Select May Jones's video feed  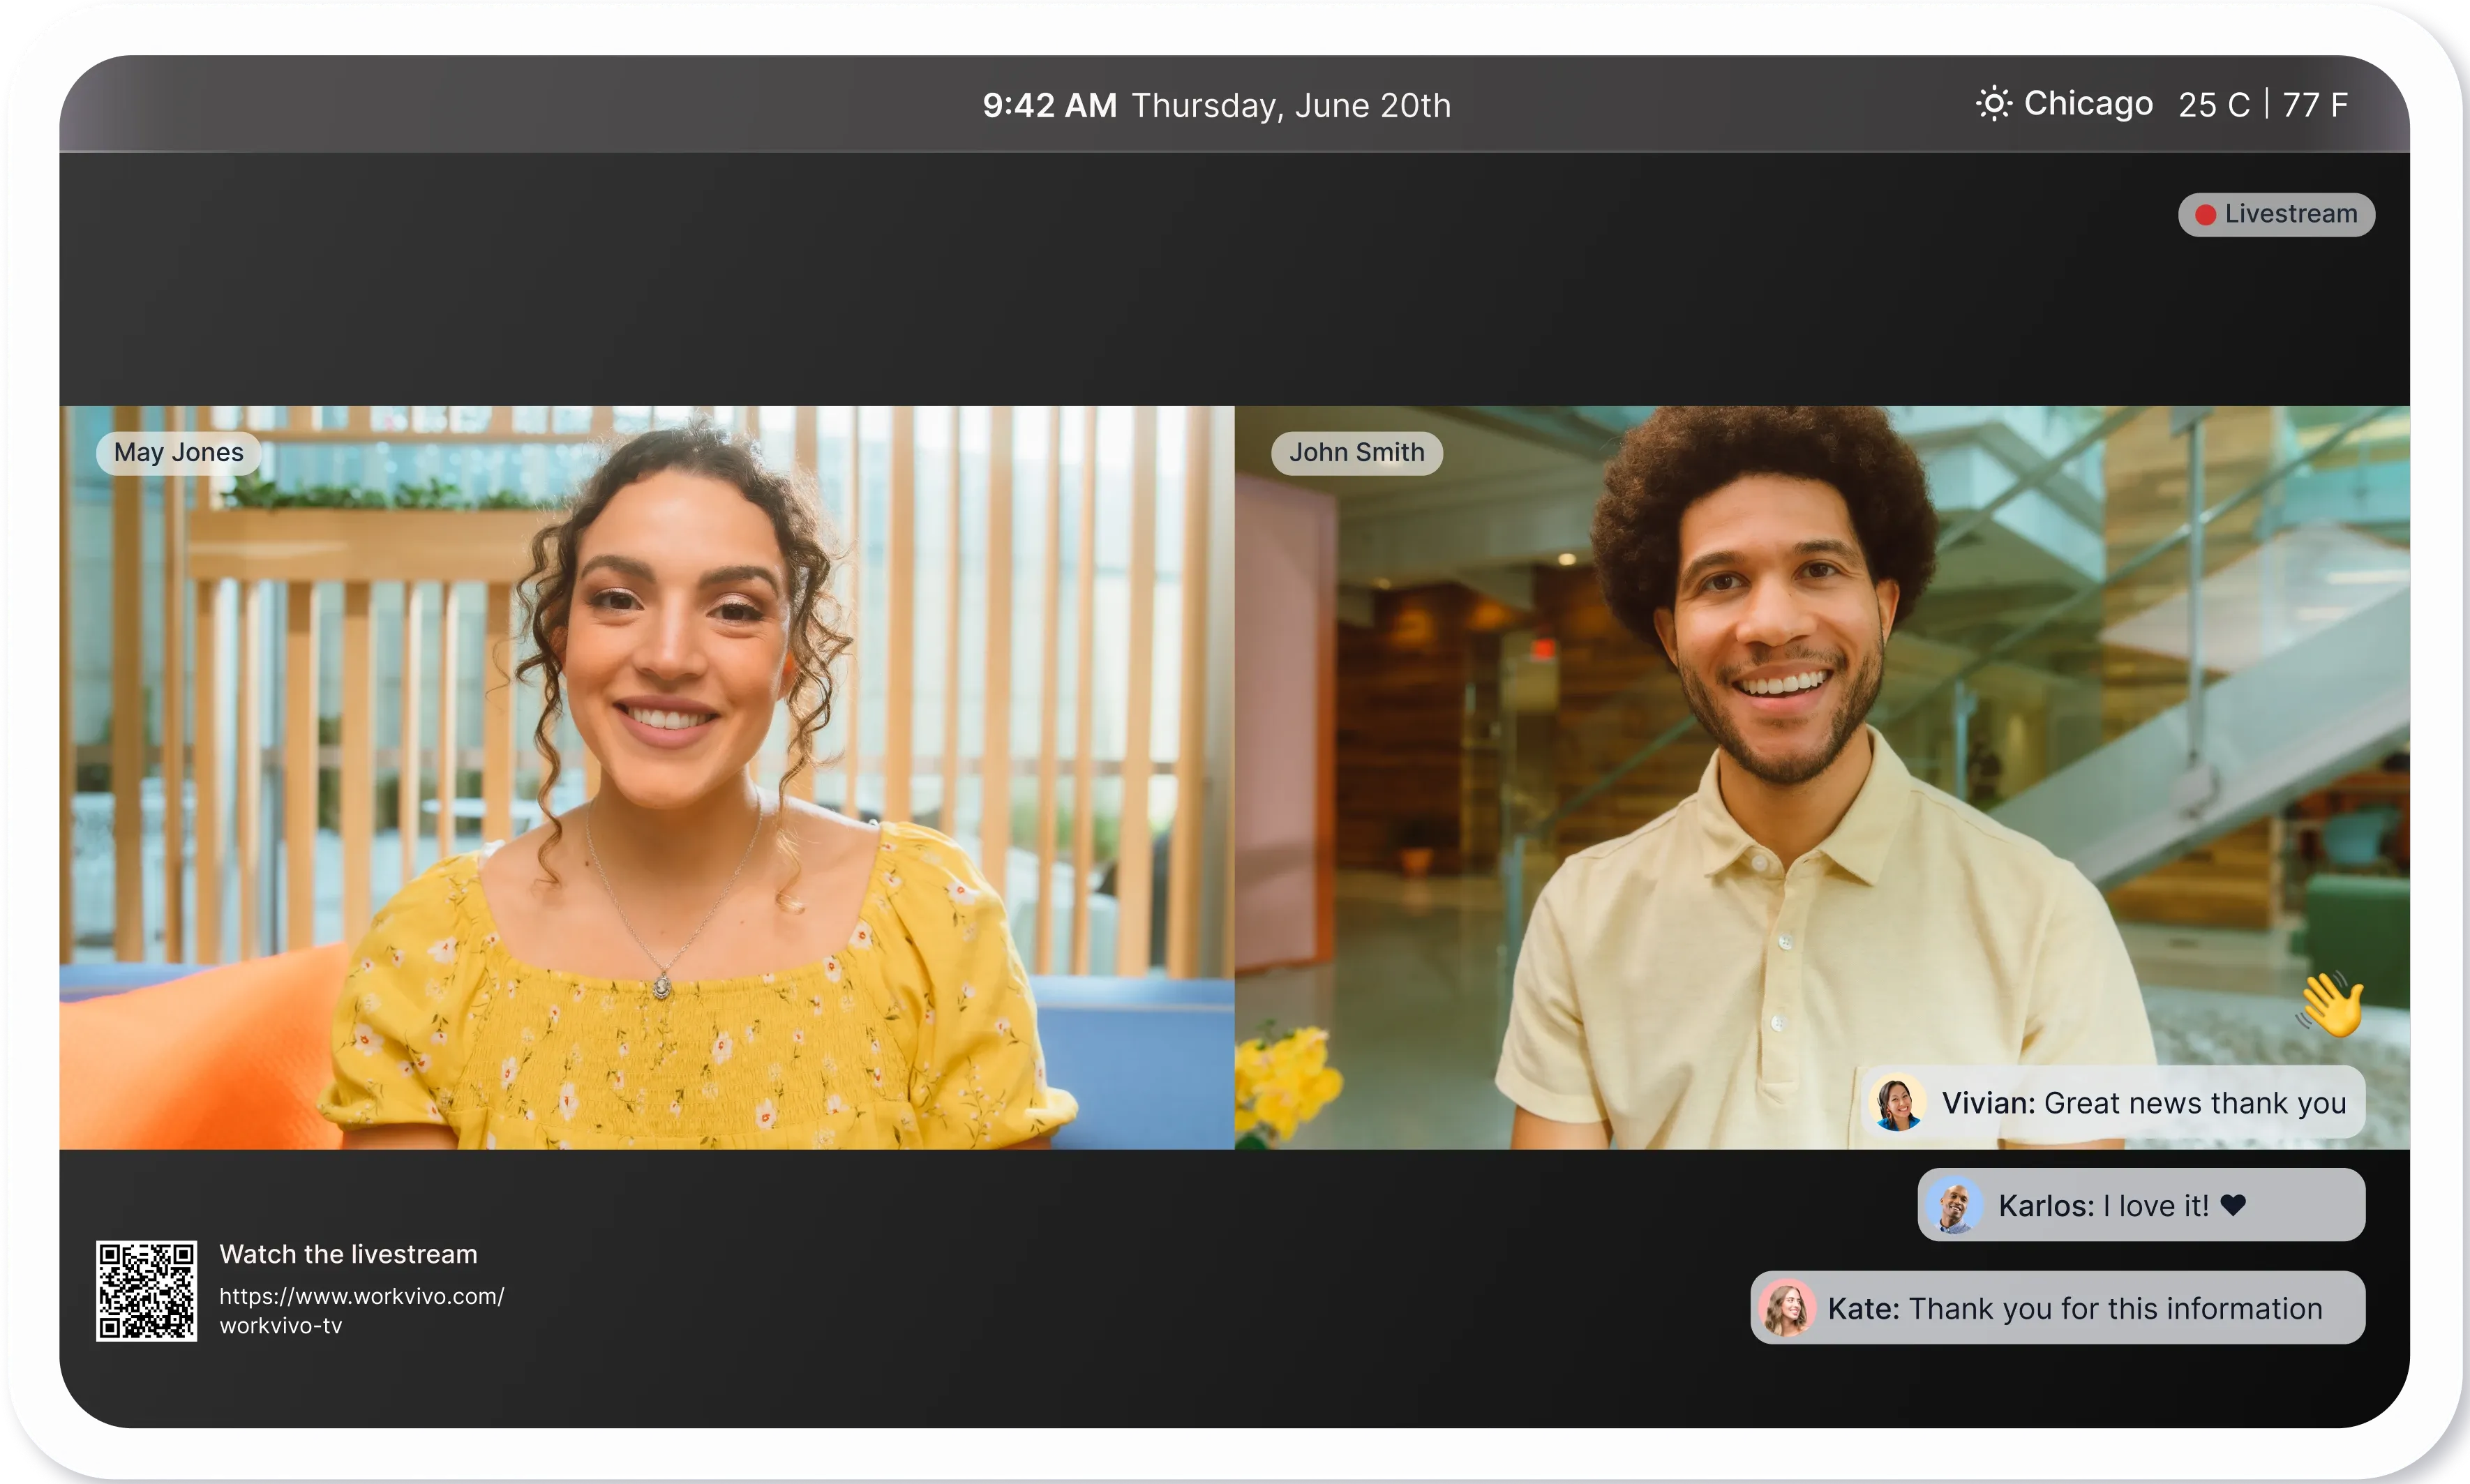[647, 777]
